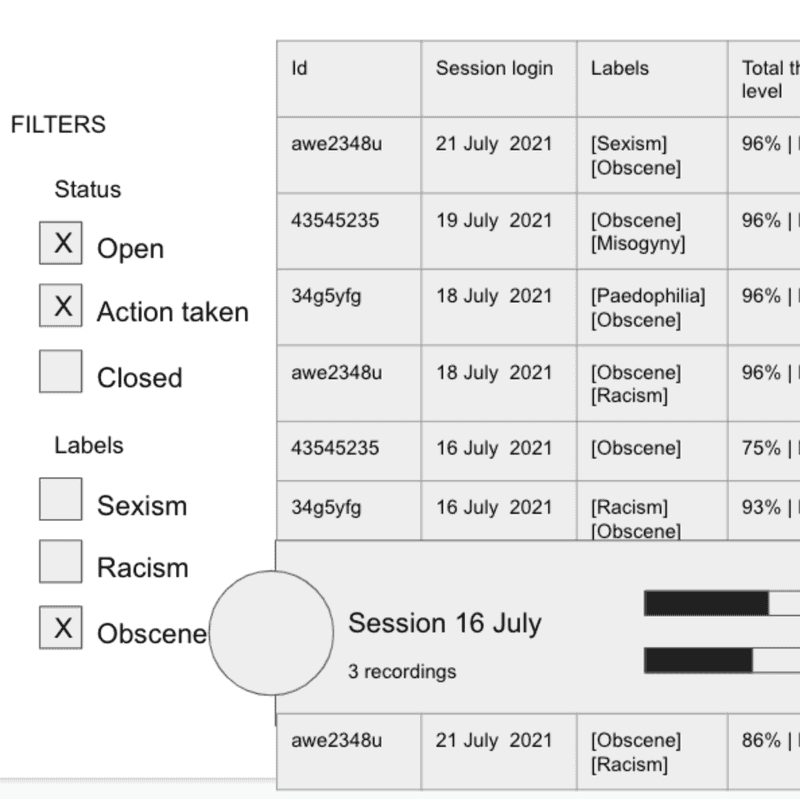Select bottom awe2348u row with 86%
Viewport: 800px width, 800px height.
tap(538, 752)
